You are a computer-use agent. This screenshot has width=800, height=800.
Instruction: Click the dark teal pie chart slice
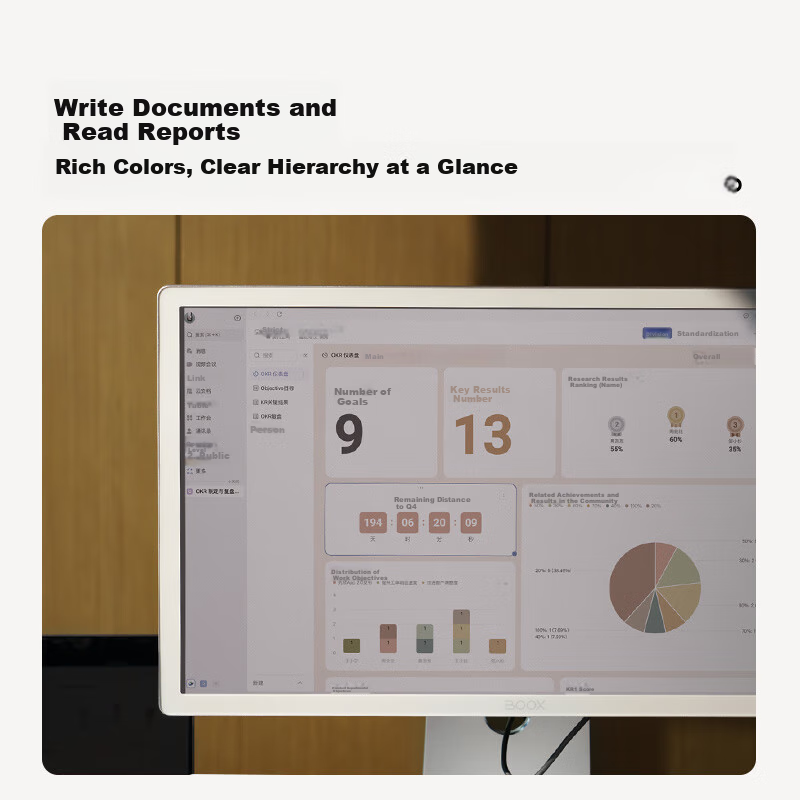[655, 617]
